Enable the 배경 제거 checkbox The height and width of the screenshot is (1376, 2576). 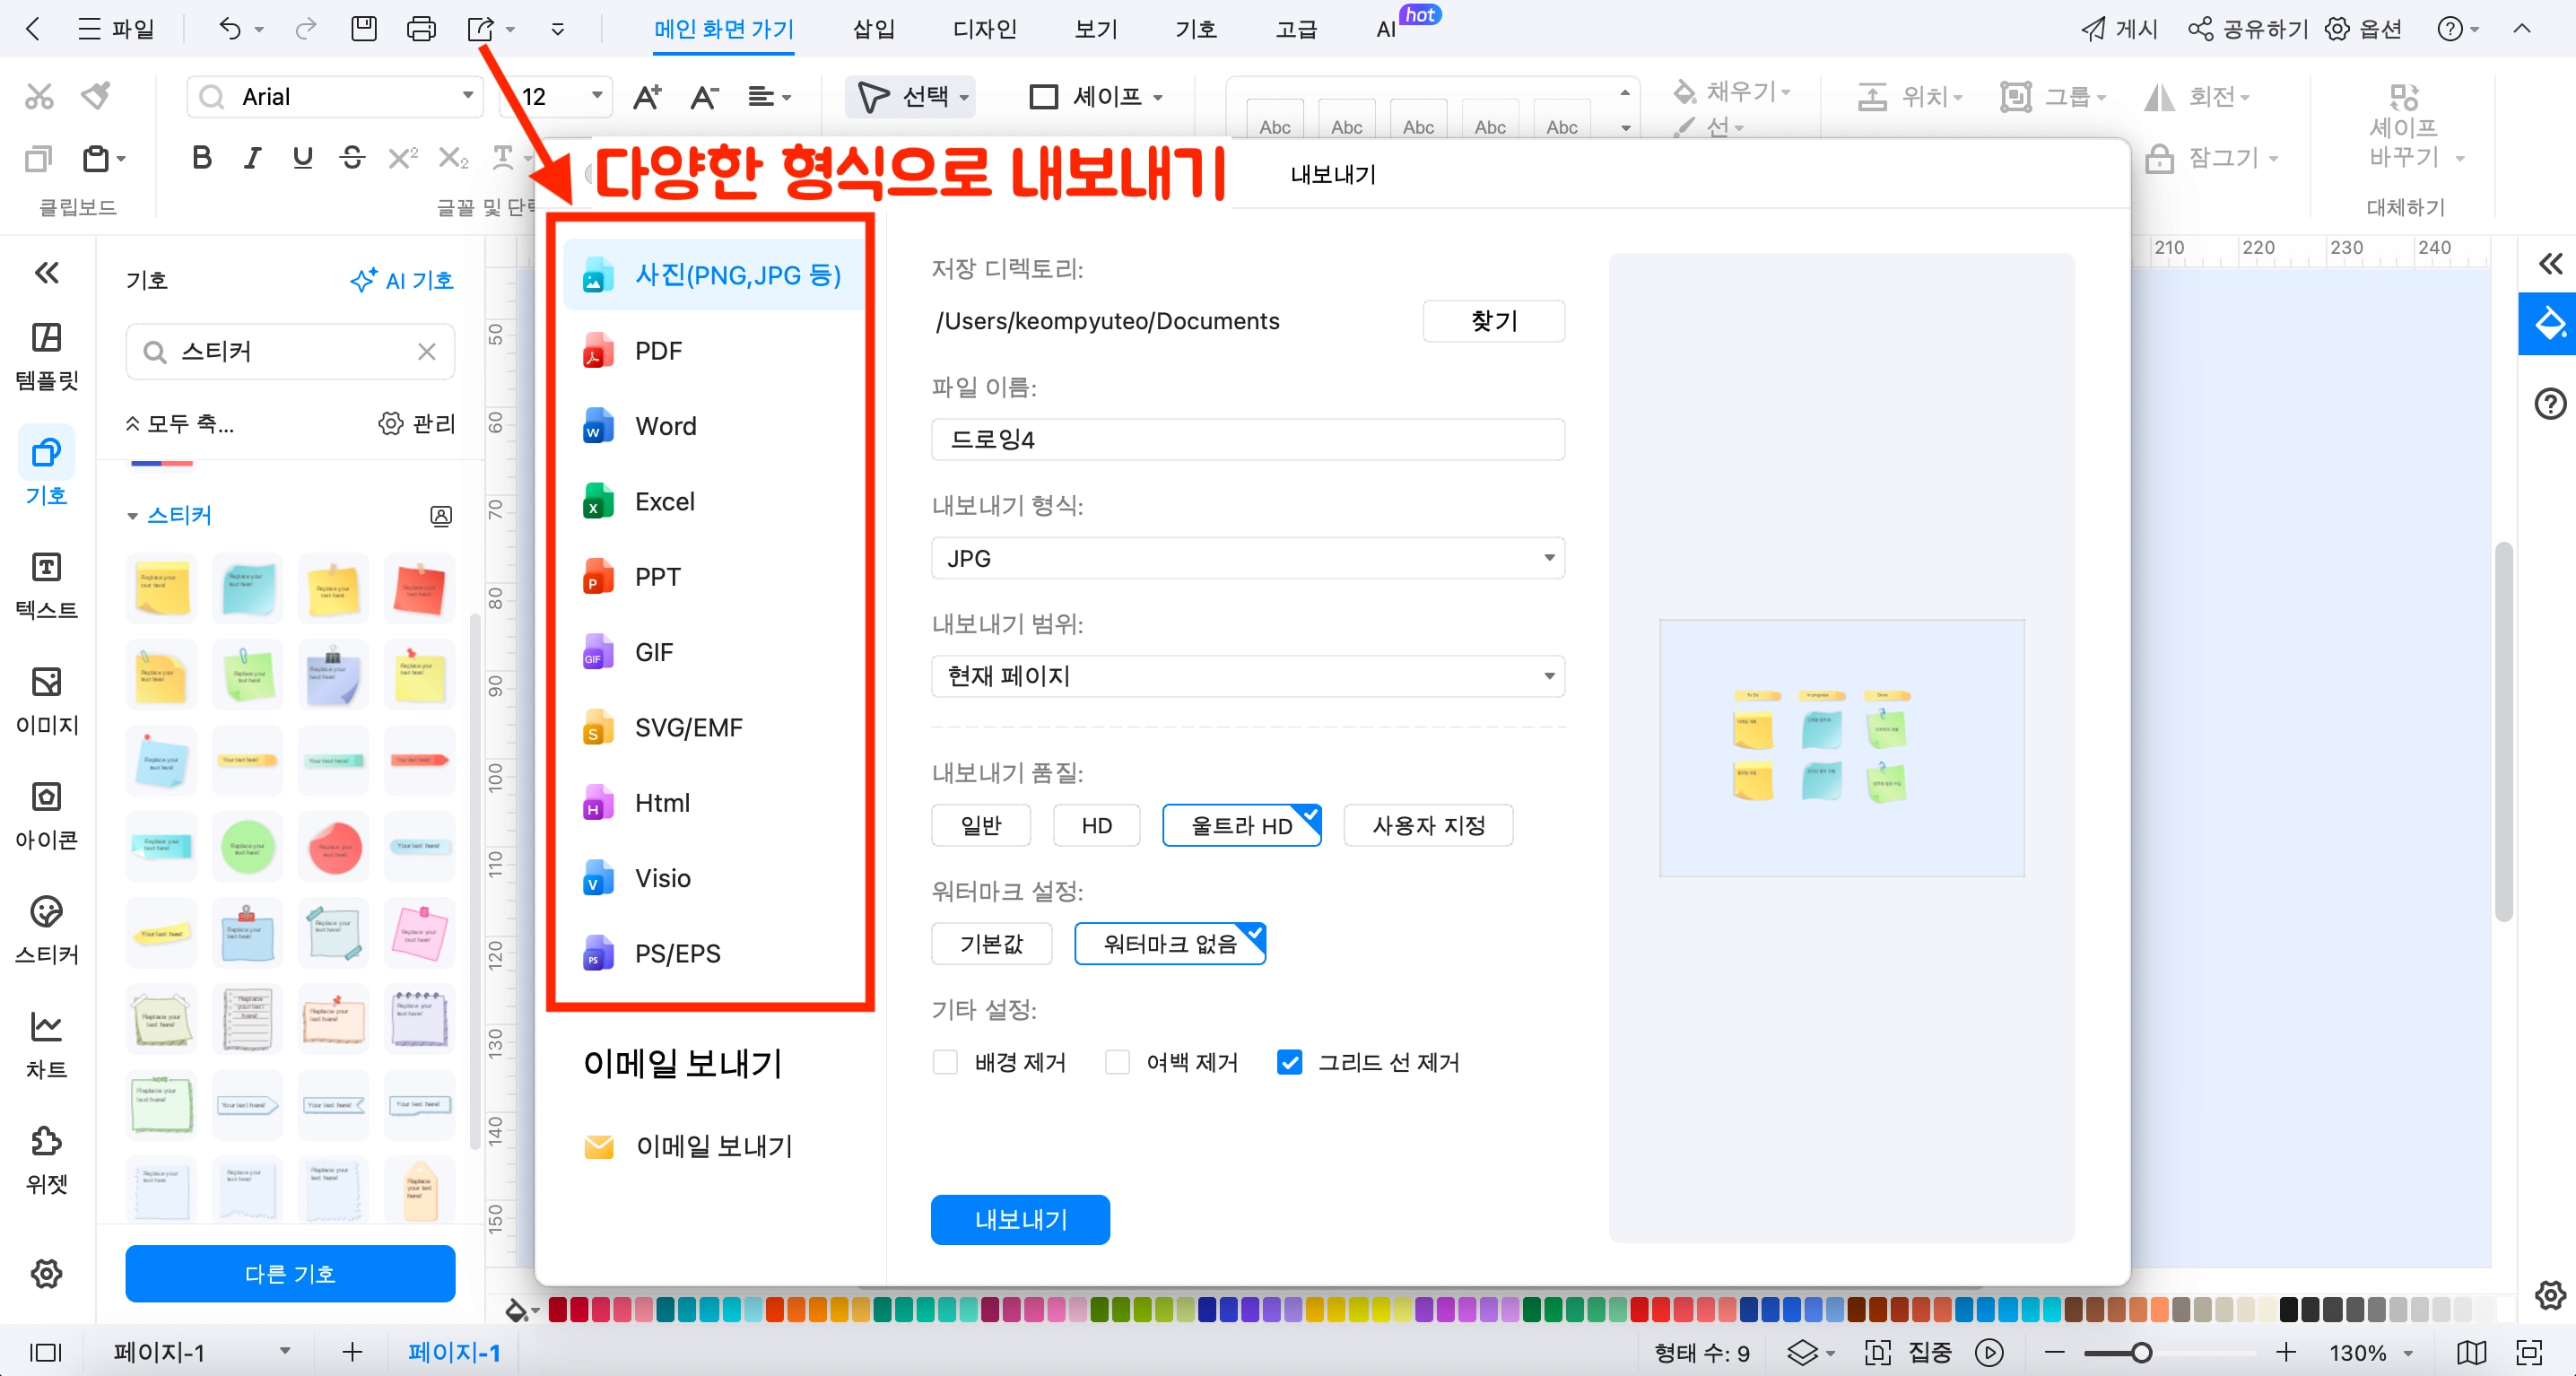coord(944,1062)
